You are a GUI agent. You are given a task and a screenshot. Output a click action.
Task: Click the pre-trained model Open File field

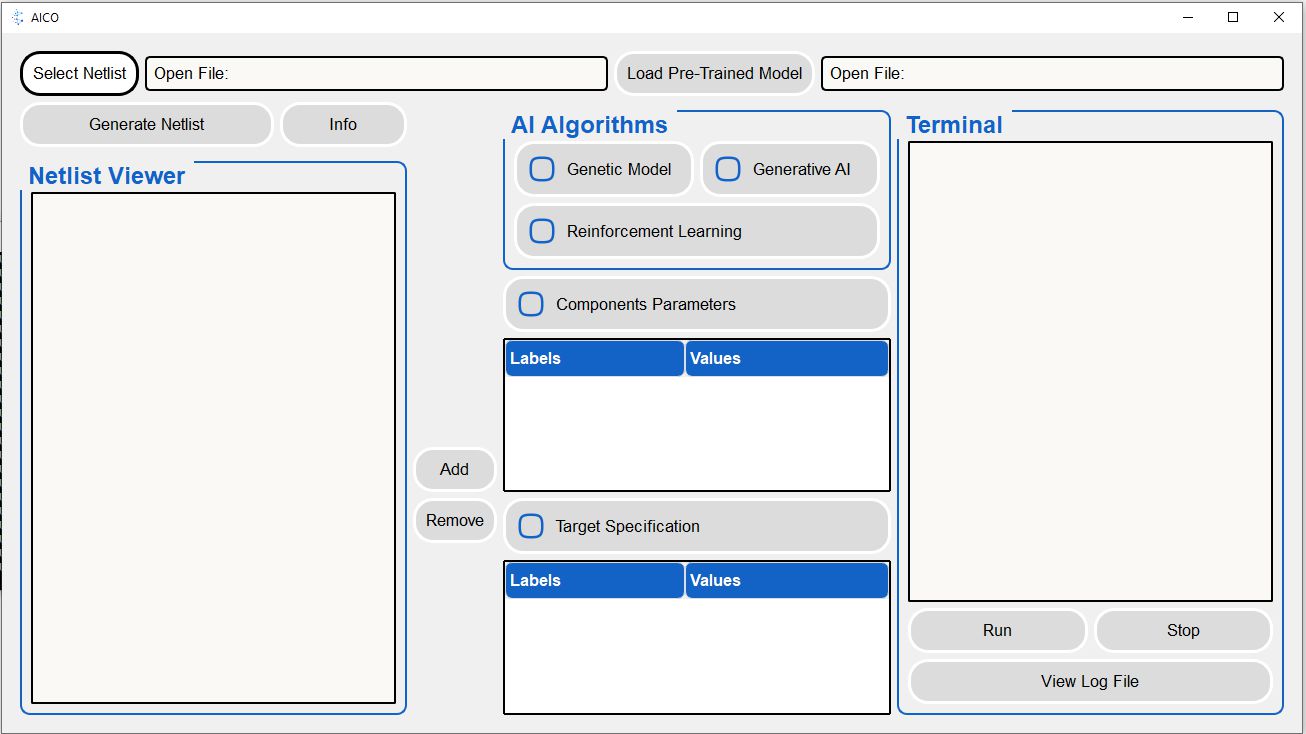point(1052,74)
